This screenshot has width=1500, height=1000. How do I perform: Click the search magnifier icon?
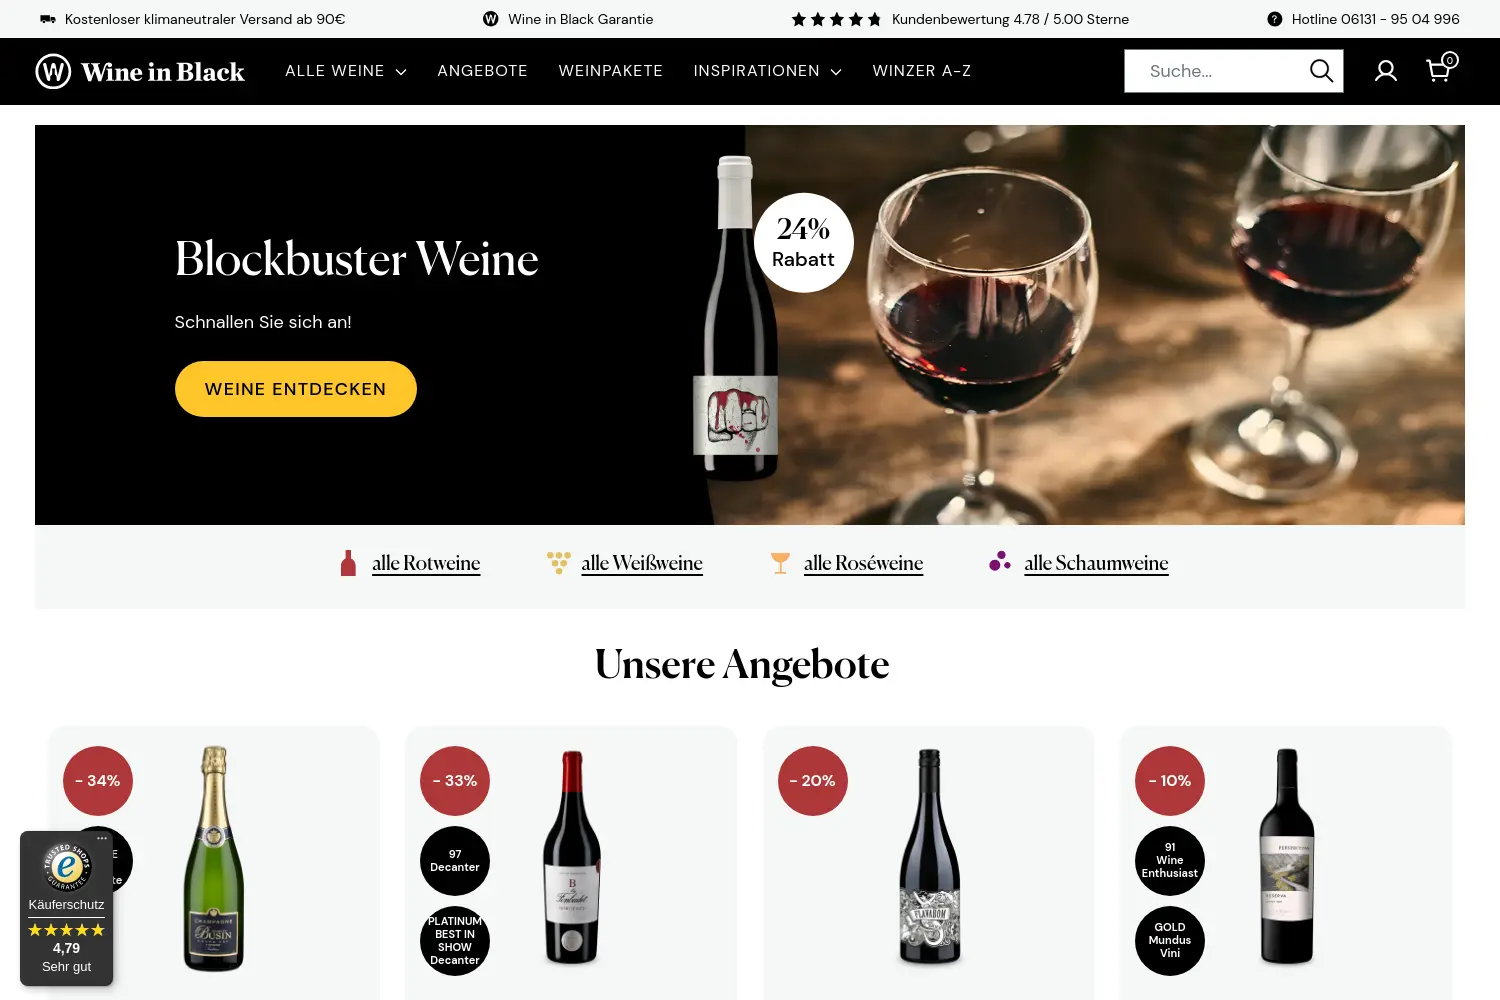(1321, 71)
